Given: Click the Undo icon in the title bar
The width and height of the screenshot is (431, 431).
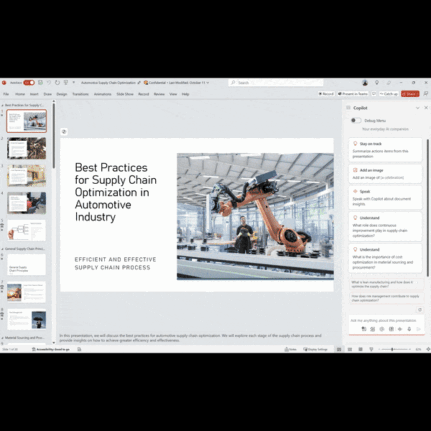Looking at the screenshot, I should (49, 82).
